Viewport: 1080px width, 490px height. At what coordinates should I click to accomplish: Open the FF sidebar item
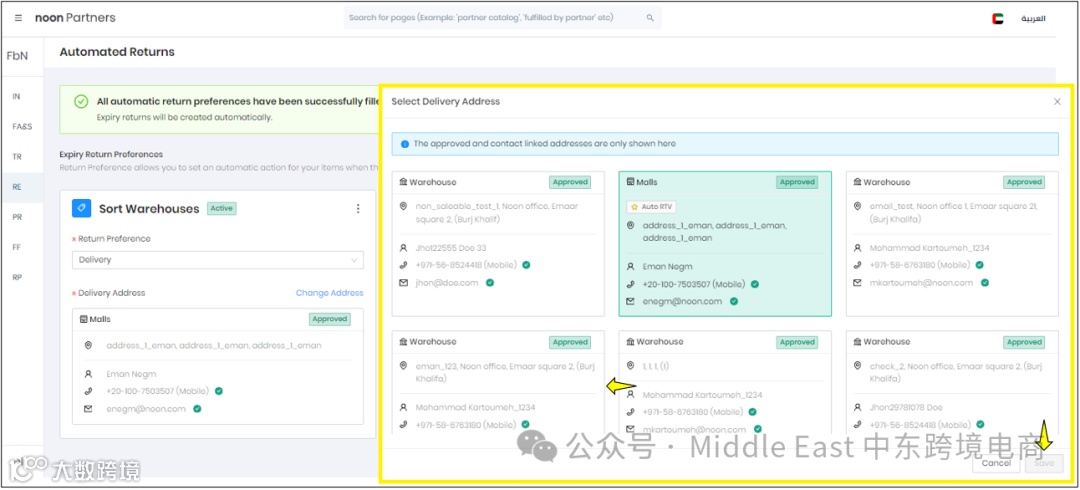point(17,247)
